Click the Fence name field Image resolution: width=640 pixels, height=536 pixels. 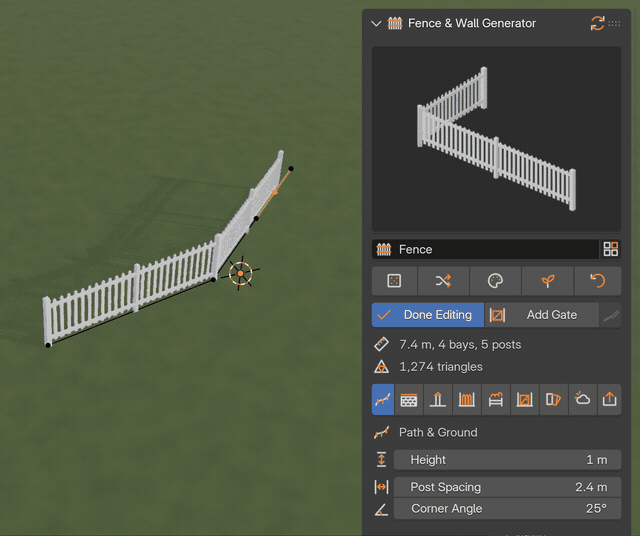click(x=485, y=249)
